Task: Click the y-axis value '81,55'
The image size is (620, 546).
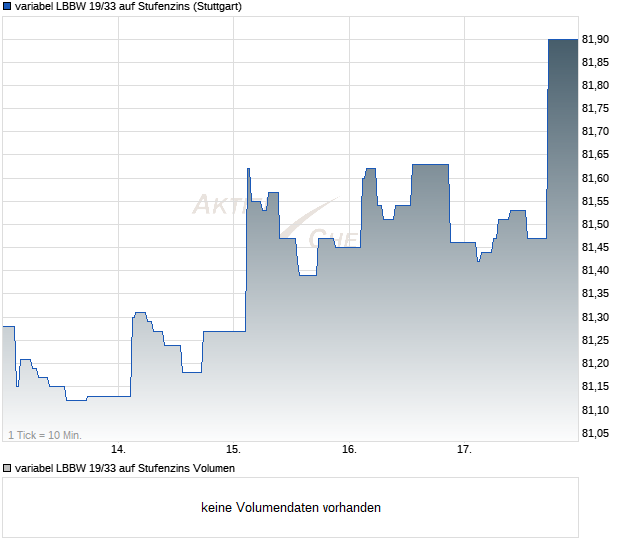Action: pyautogui.click(x=595, y=201)
